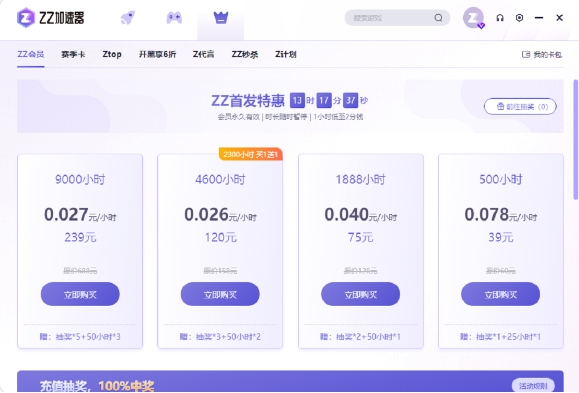This screenshot has width=579, height=393.
Task: Open customer support headphone icon
Action: click(x=500, y=18)
